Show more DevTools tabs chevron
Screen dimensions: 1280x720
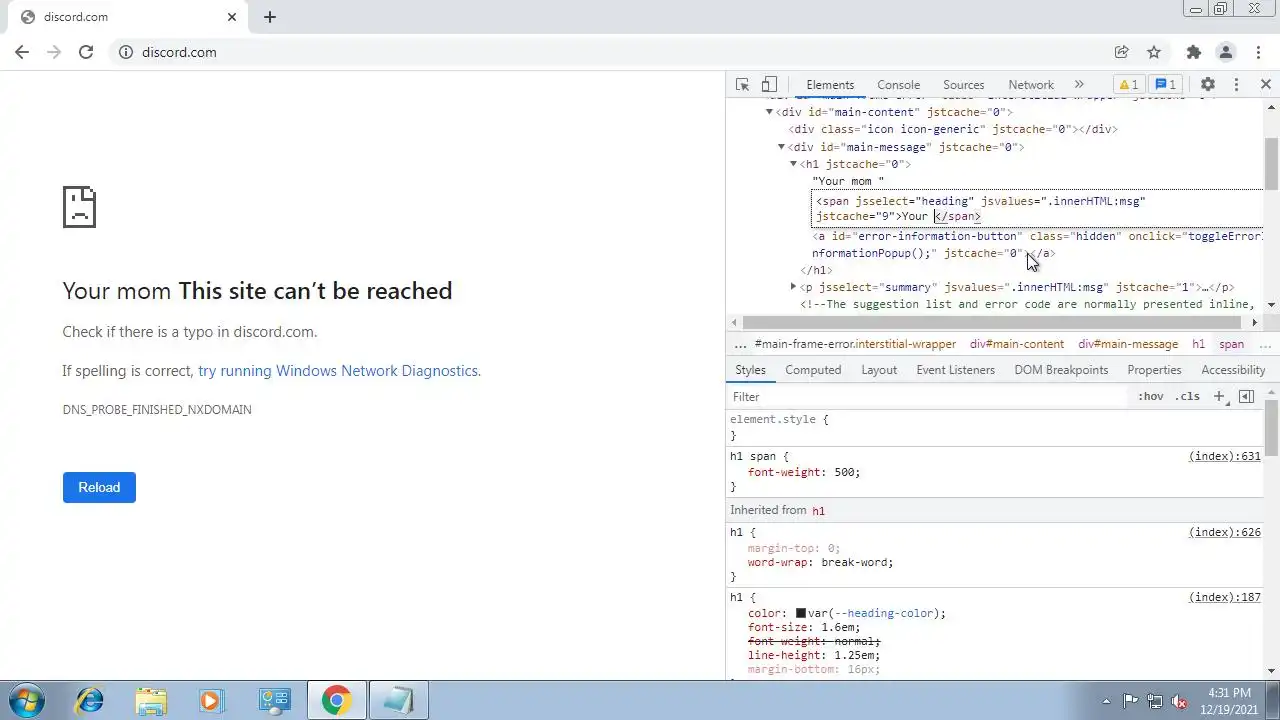(1079, 85)
